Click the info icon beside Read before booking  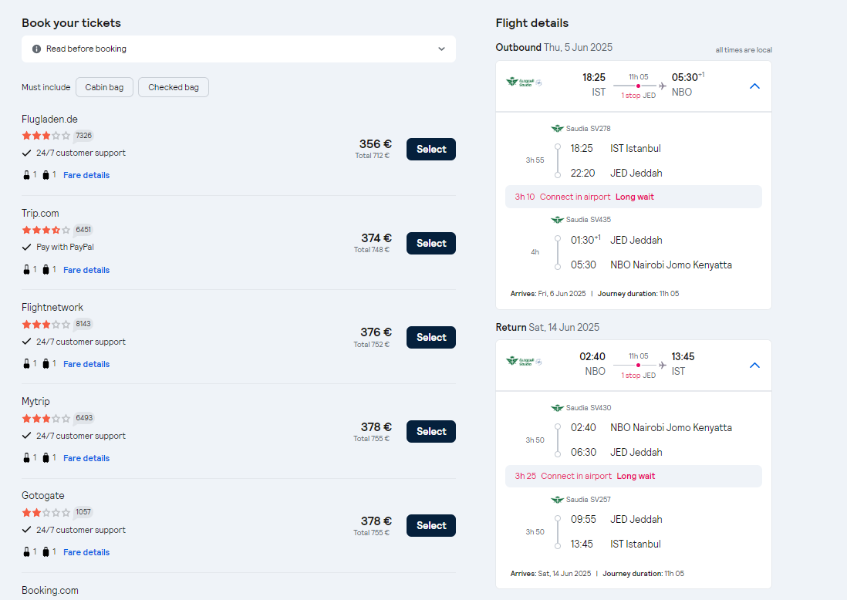coord(36,49)
